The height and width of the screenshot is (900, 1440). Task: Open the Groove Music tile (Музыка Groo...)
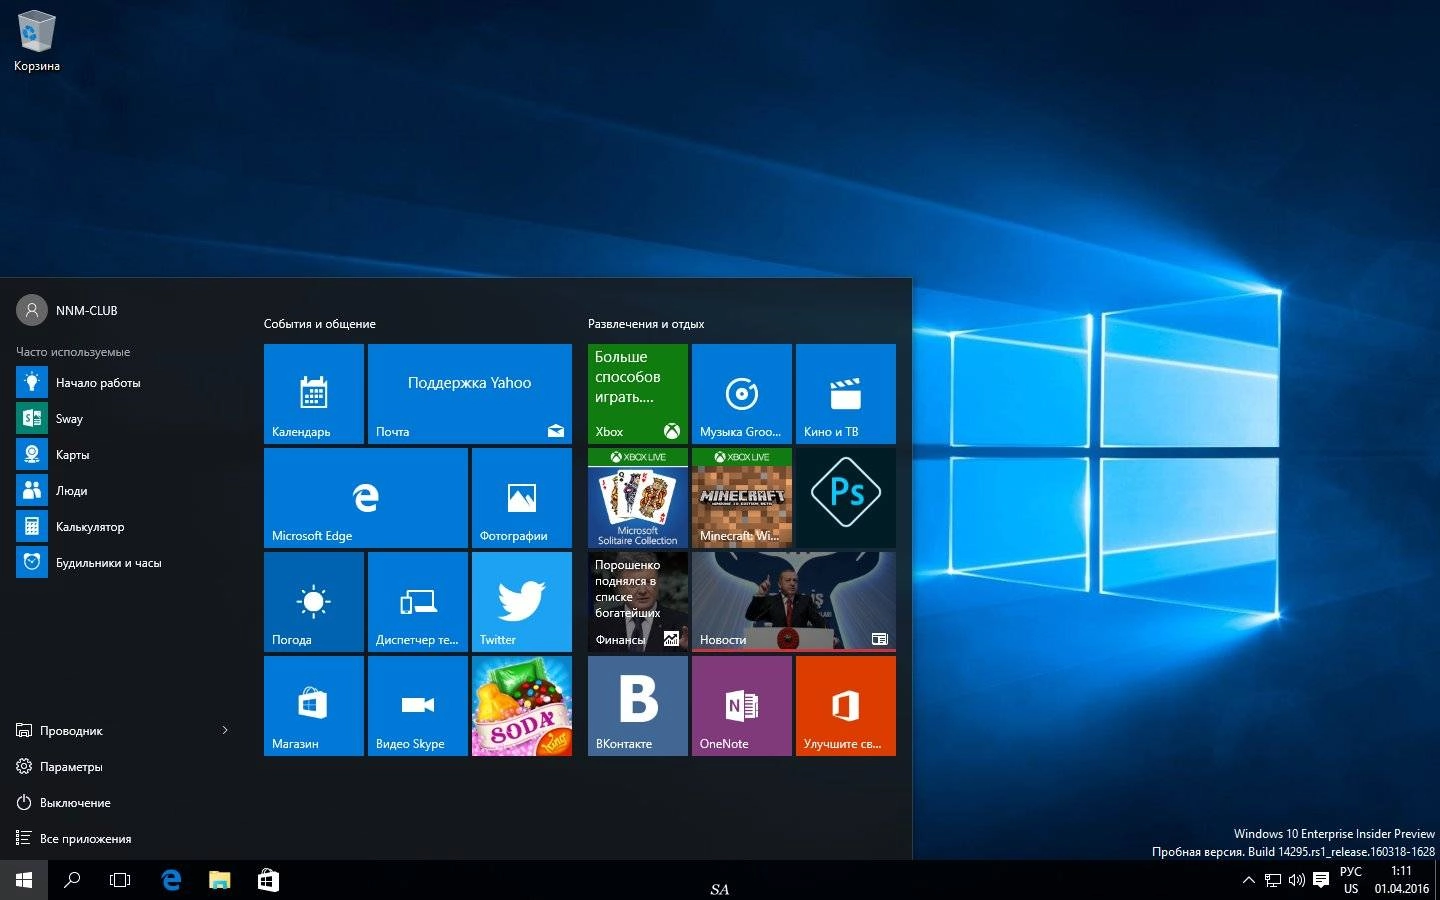742,394
